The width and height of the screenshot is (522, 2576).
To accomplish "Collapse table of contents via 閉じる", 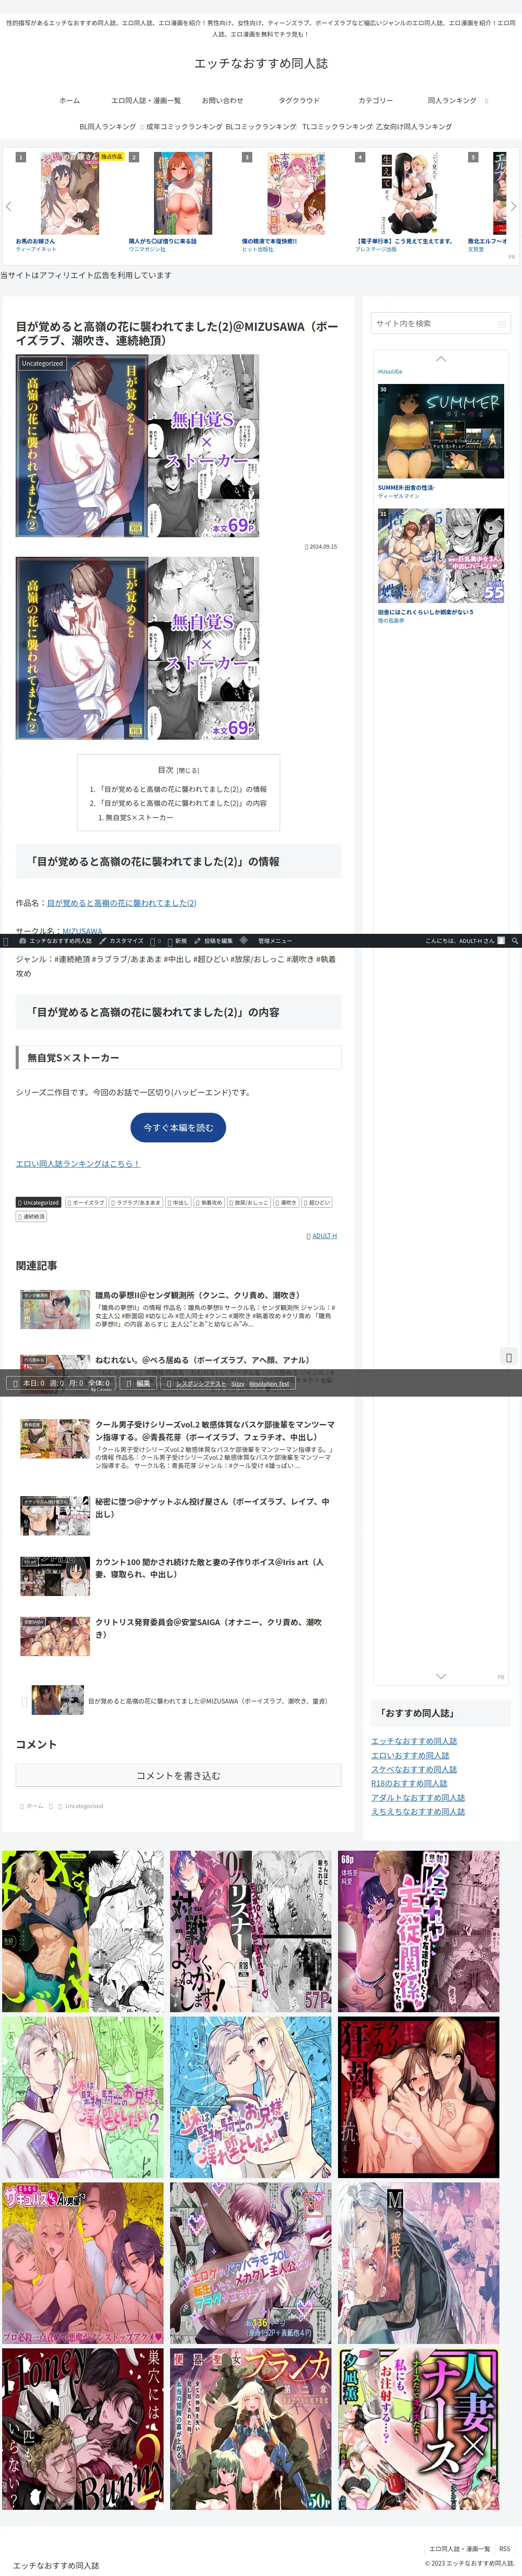I will 188,770.
